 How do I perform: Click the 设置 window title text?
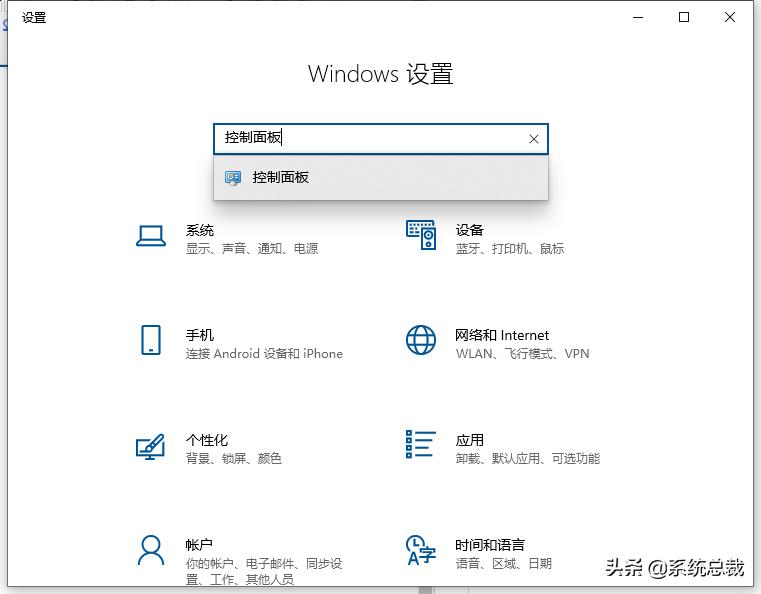pos(34,17)
